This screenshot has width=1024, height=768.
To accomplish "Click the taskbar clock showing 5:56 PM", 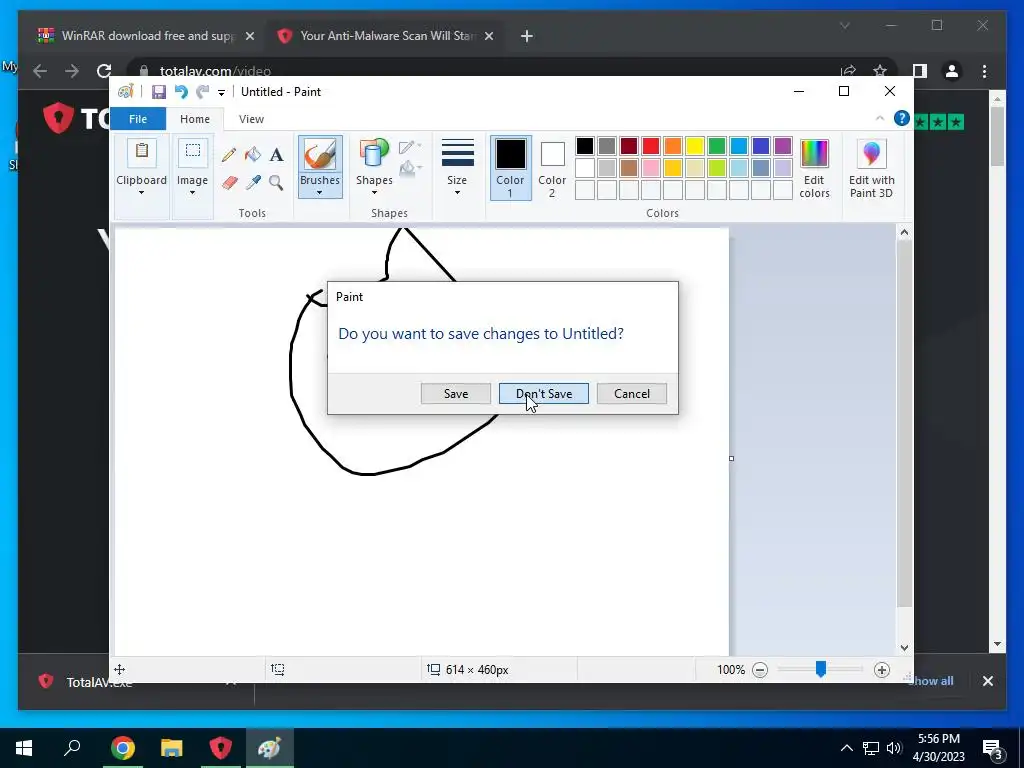I will [939, 748].
